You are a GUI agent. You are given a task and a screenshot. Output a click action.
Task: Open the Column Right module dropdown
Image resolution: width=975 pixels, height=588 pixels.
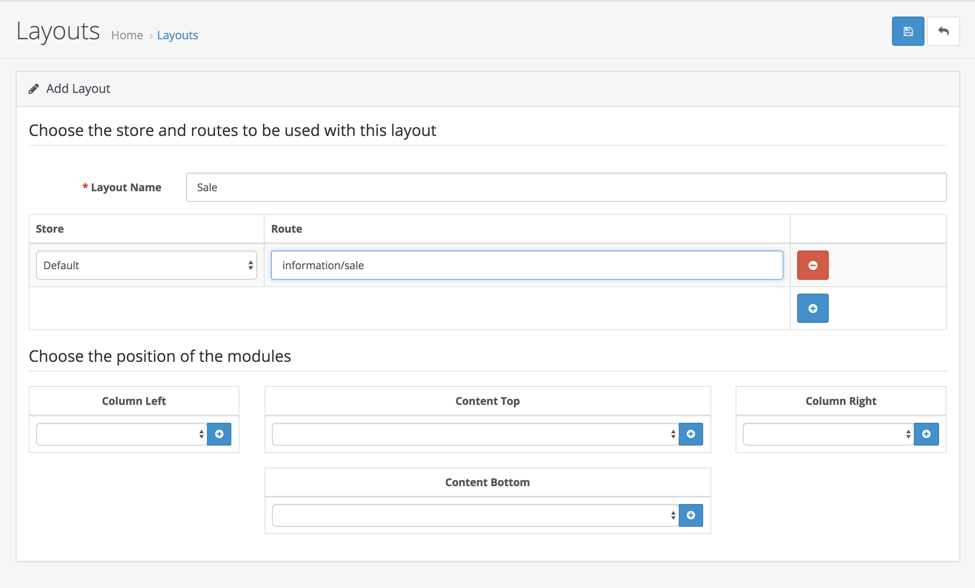pyautogui.click(x=827, y=434)
